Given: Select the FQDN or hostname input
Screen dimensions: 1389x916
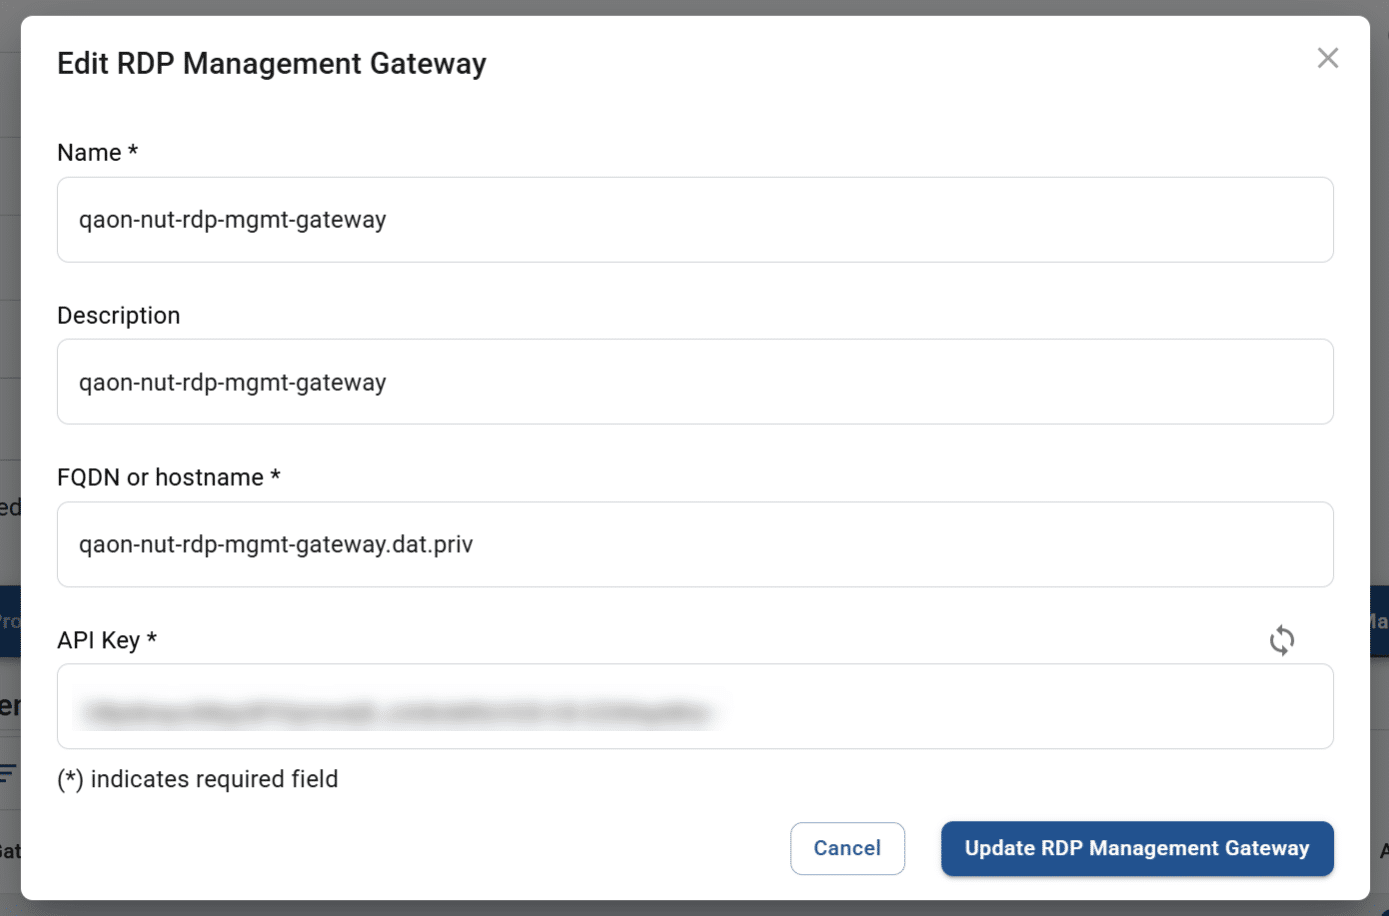Looking at the screenshot, I should (694, 544).
